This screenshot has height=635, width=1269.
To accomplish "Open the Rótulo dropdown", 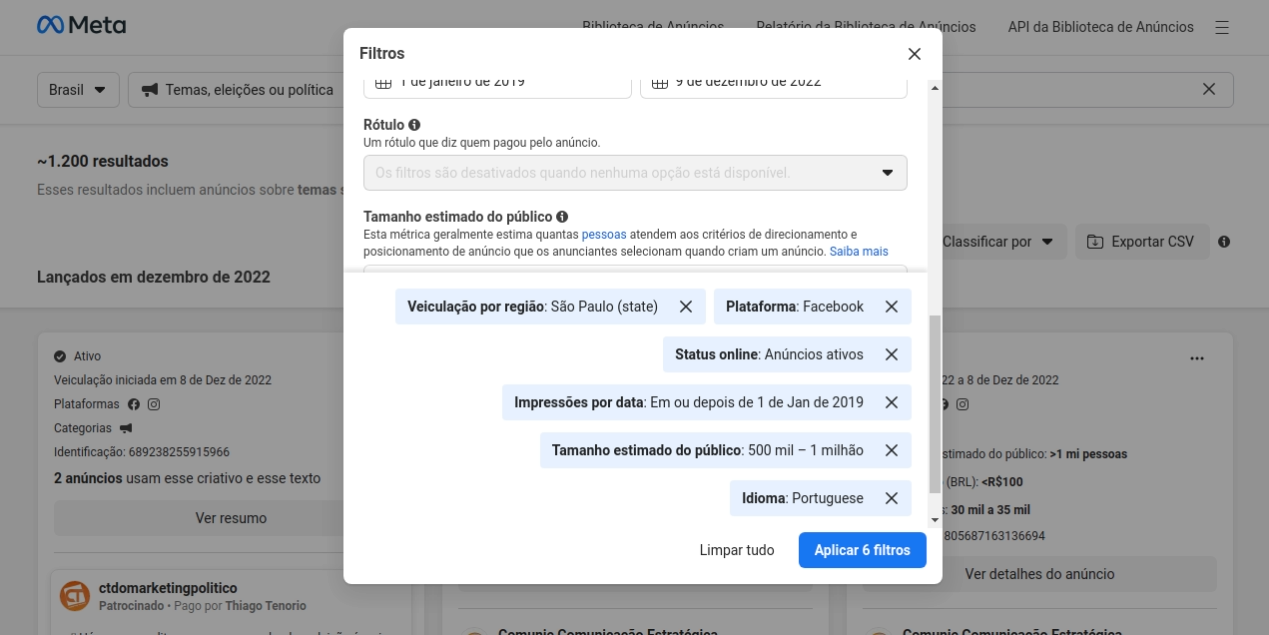I will 635,173.
